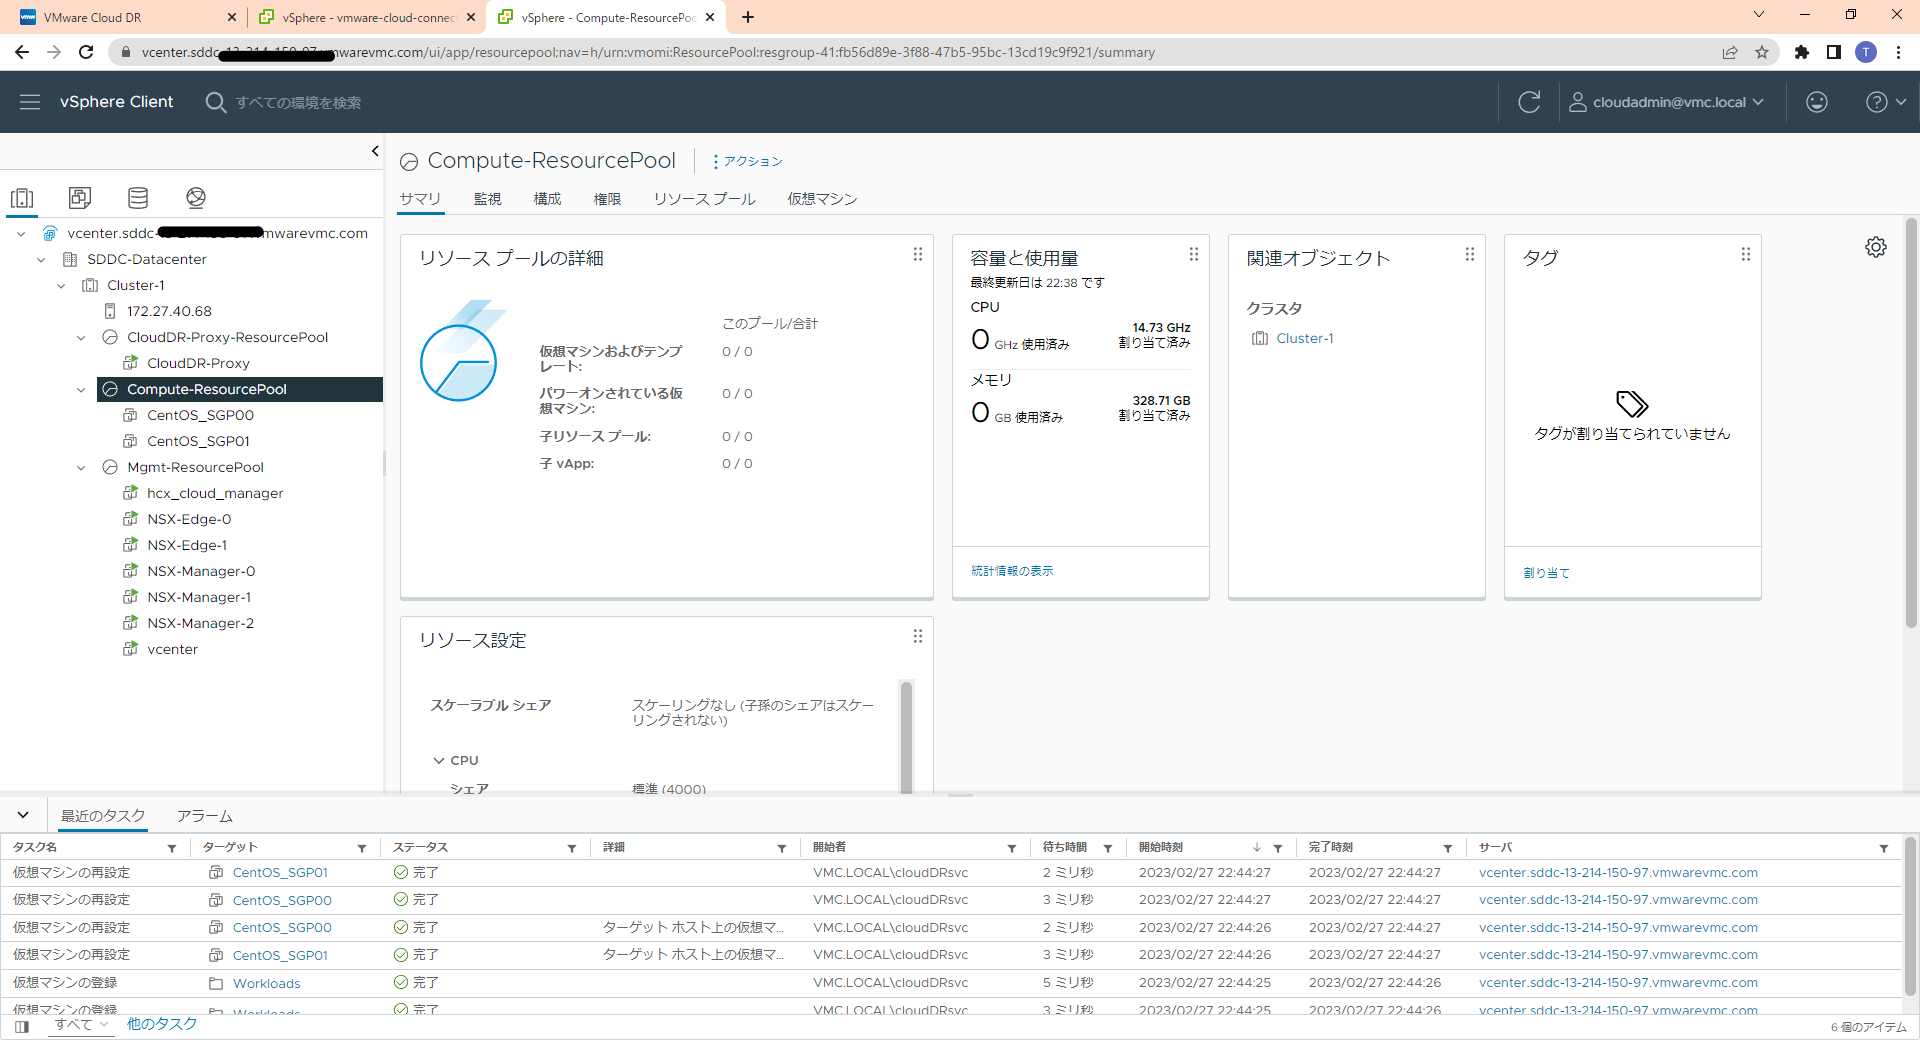Collapse the vcenter.sddc tree node
Image resolution: width=1920 pixels, height=1040 pixels.
21,234
